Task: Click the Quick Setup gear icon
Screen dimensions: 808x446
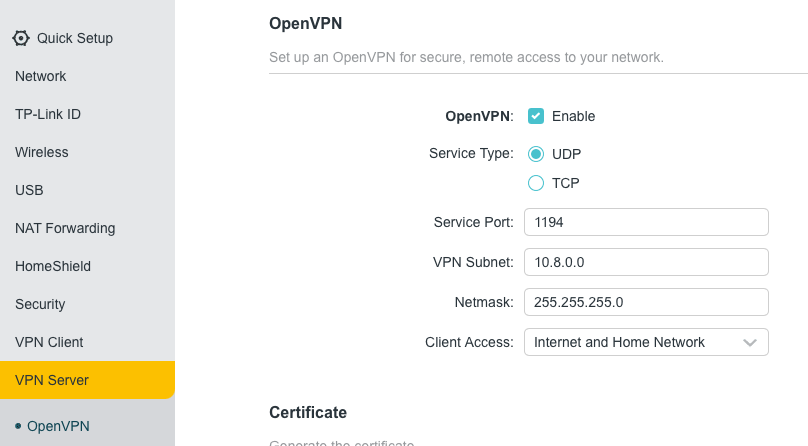Action: (21, 38)
